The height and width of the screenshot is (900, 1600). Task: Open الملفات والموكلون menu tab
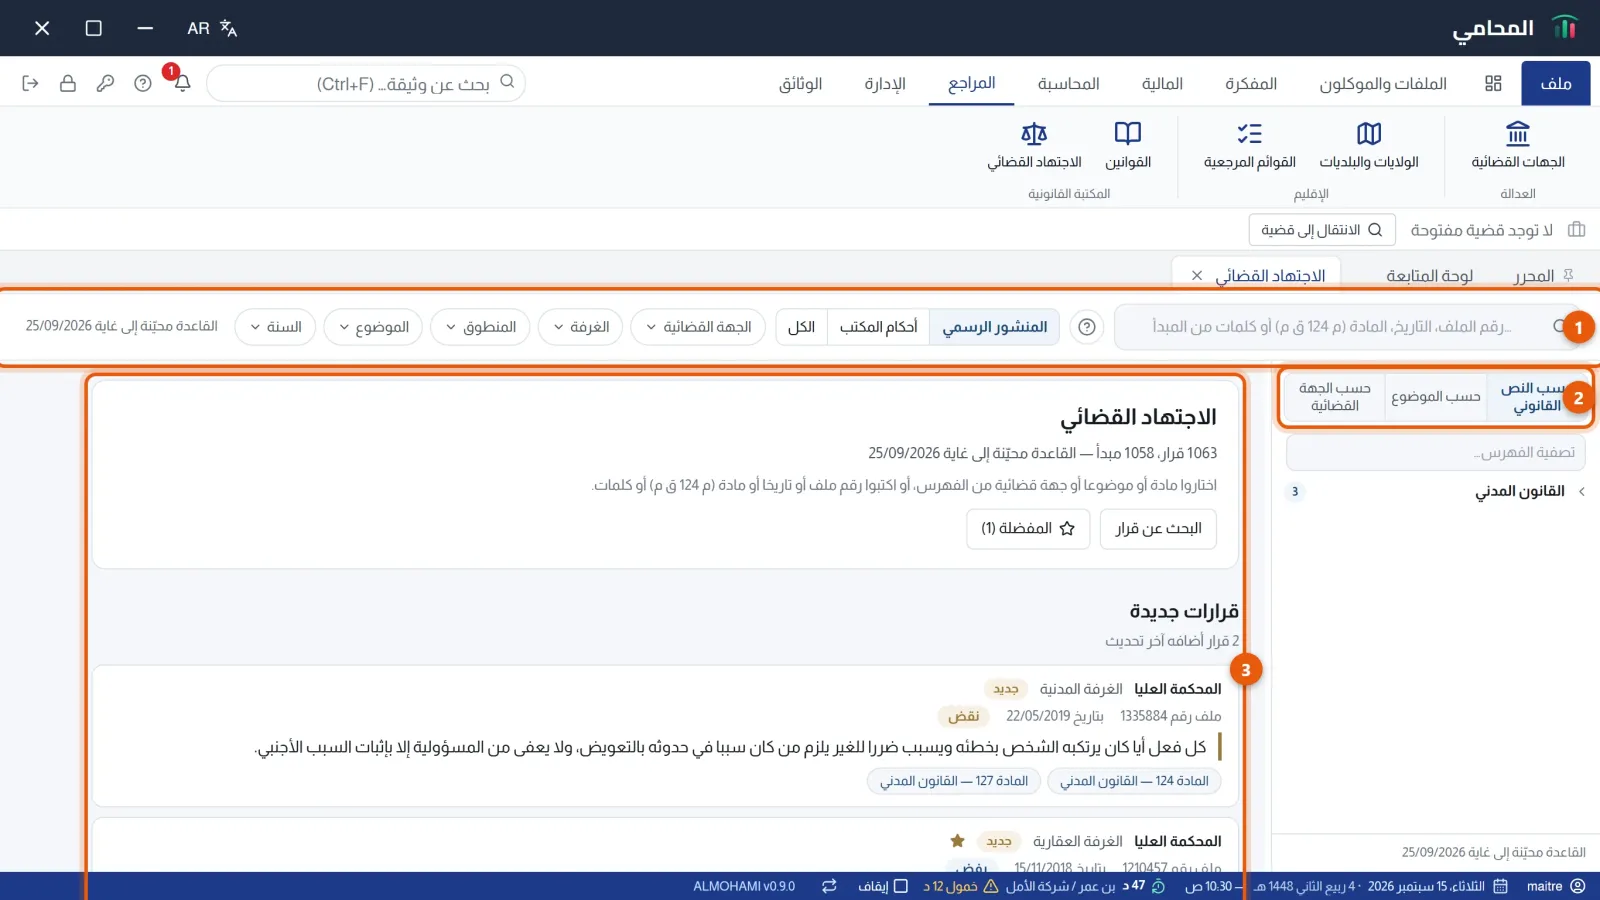pyautogui.click(x=1382, y=83)
